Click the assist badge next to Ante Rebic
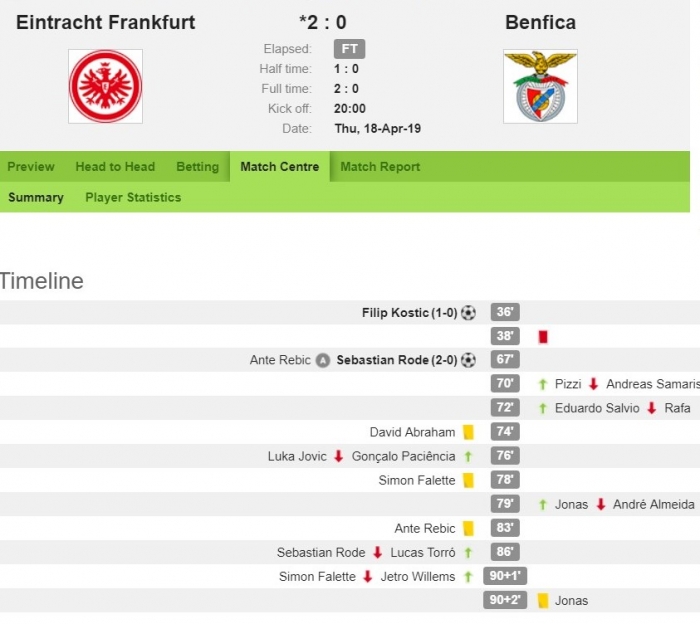 point(323,360)
